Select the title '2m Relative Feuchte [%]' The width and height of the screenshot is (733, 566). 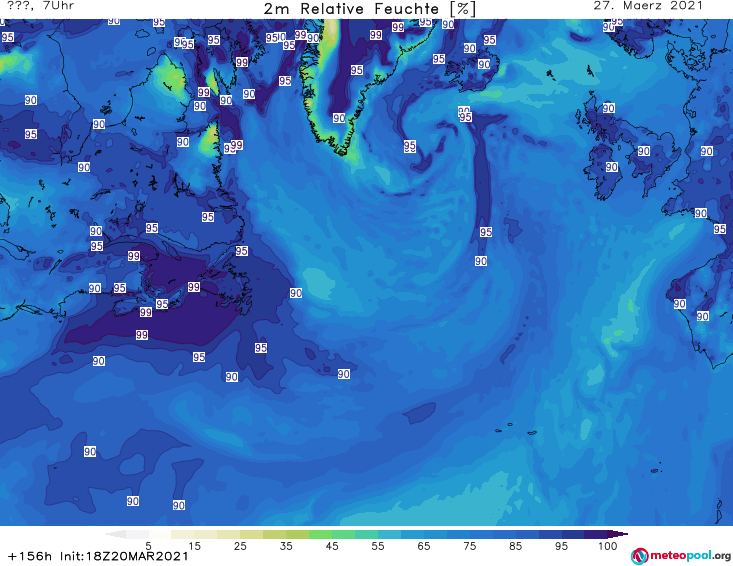(x=369, y=9)
